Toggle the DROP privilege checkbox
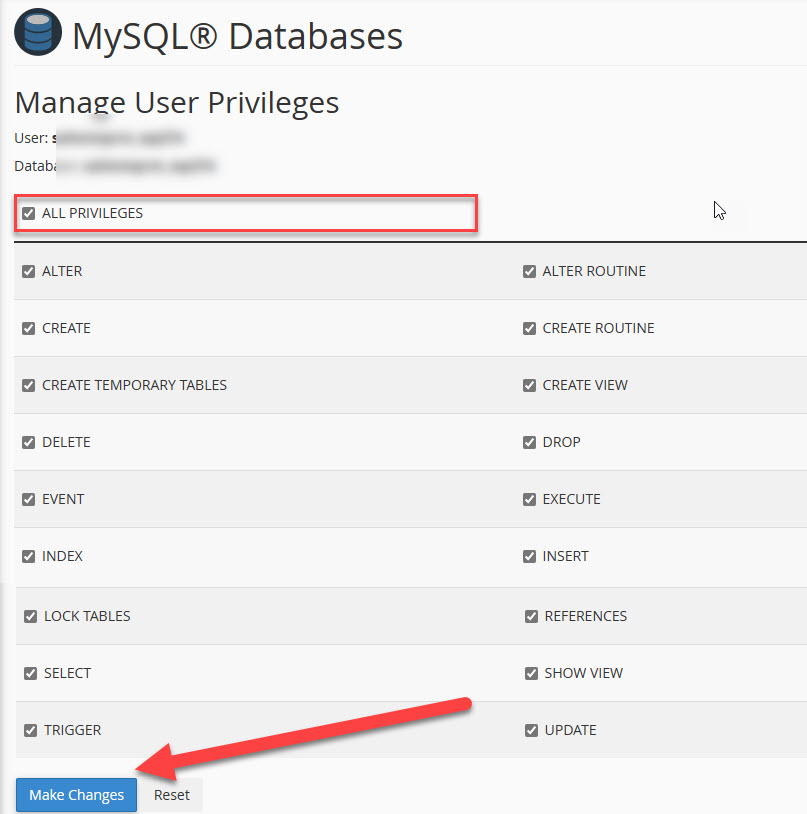 tap(529, 442)
